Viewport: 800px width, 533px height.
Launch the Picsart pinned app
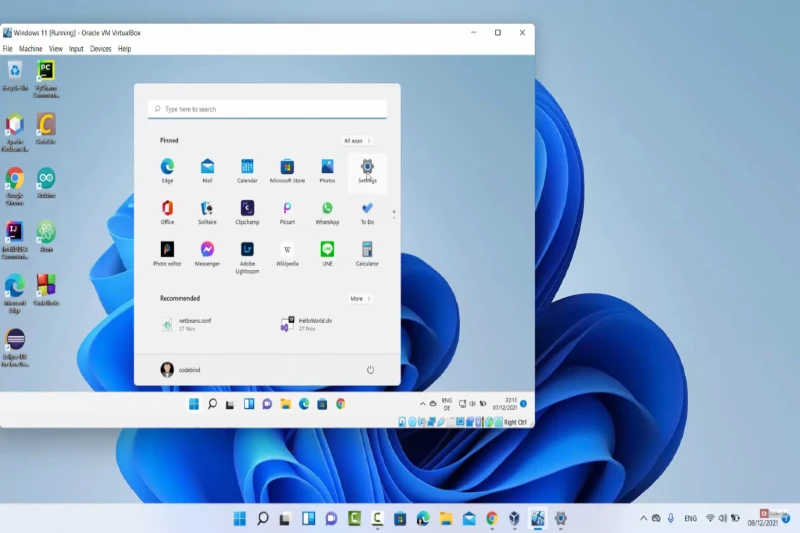tap(287, 212)
